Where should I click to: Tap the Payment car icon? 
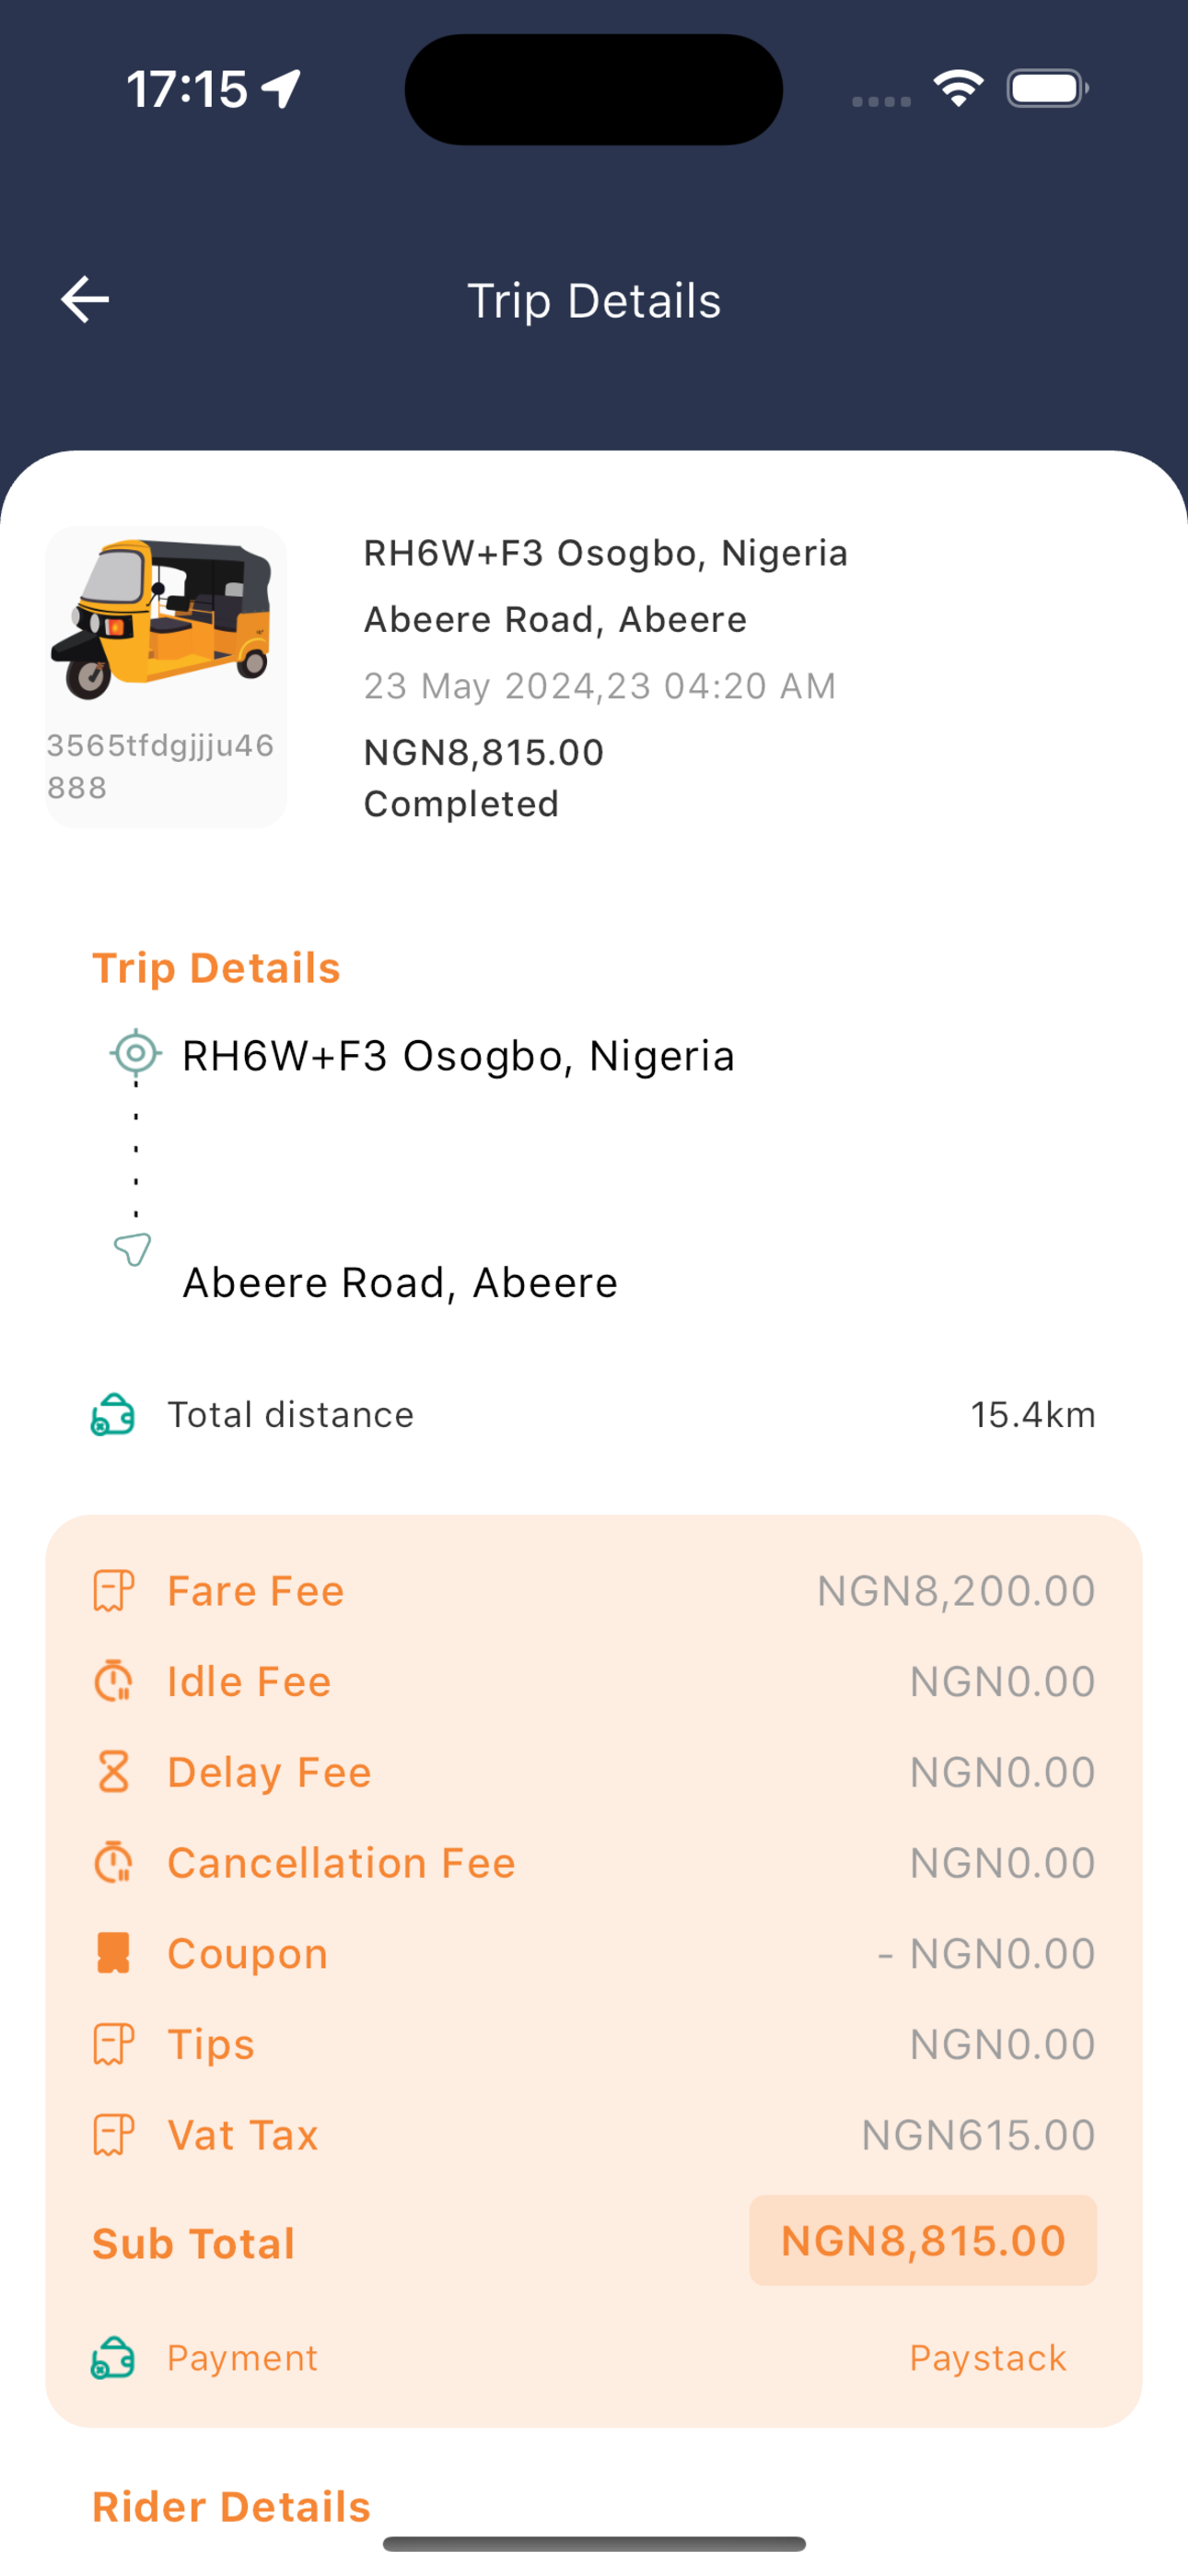pos(113,2358)
